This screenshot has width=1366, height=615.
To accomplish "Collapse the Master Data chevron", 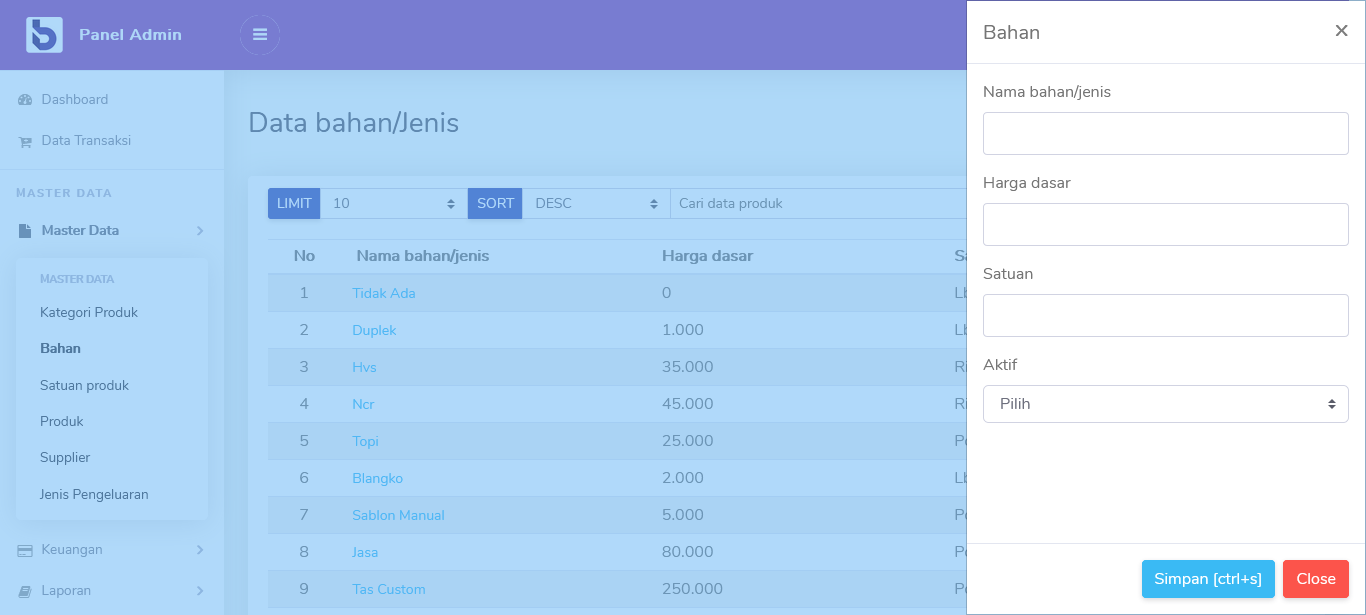I will click(200, 231).
